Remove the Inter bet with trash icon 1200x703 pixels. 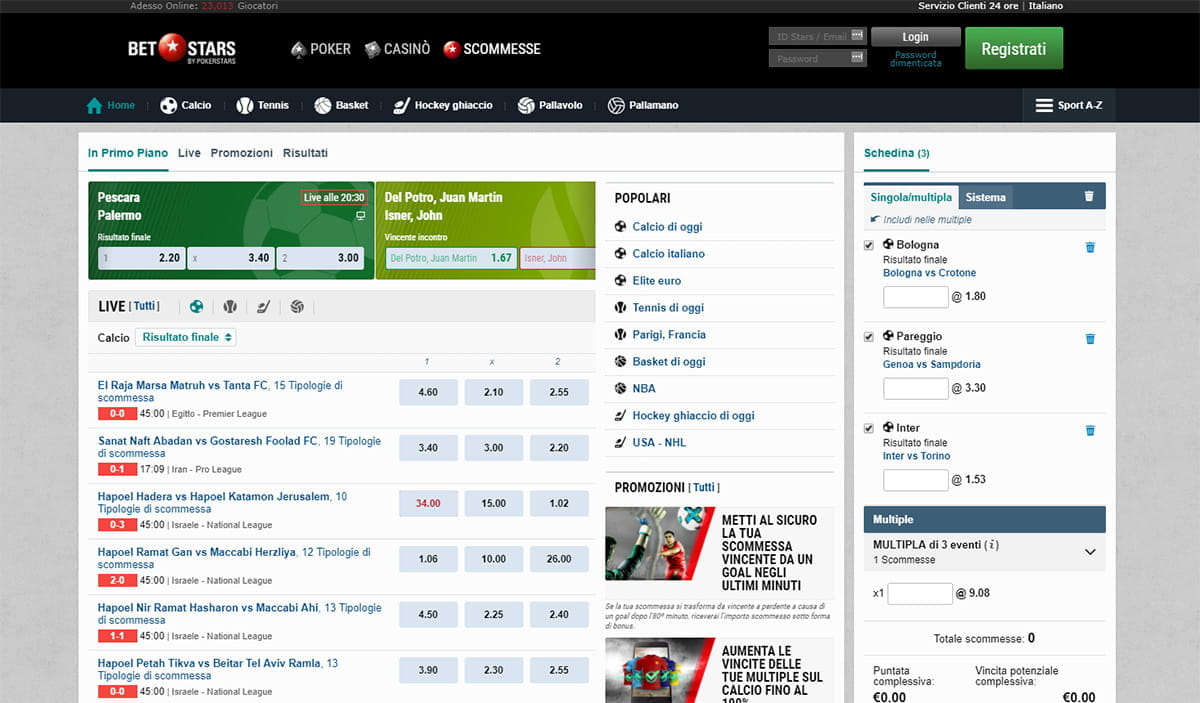click(x=1090, y=431)
